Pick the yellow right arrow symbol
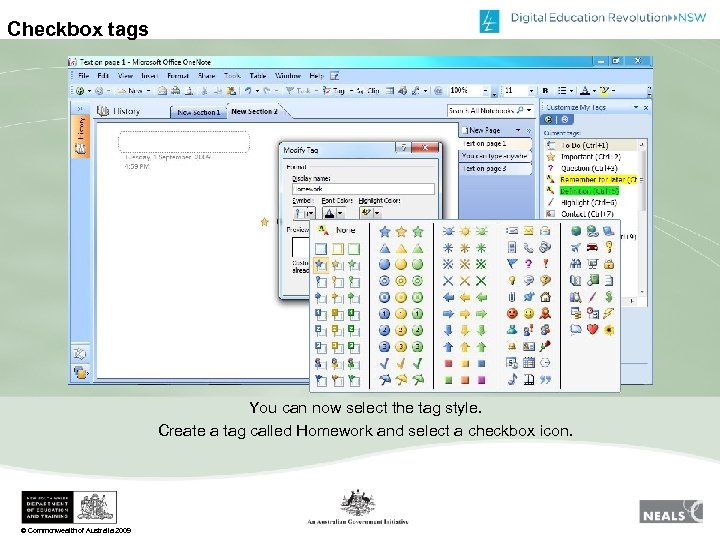Image resolution: width=720 pixels, height=540 pixels. (465, 314)
